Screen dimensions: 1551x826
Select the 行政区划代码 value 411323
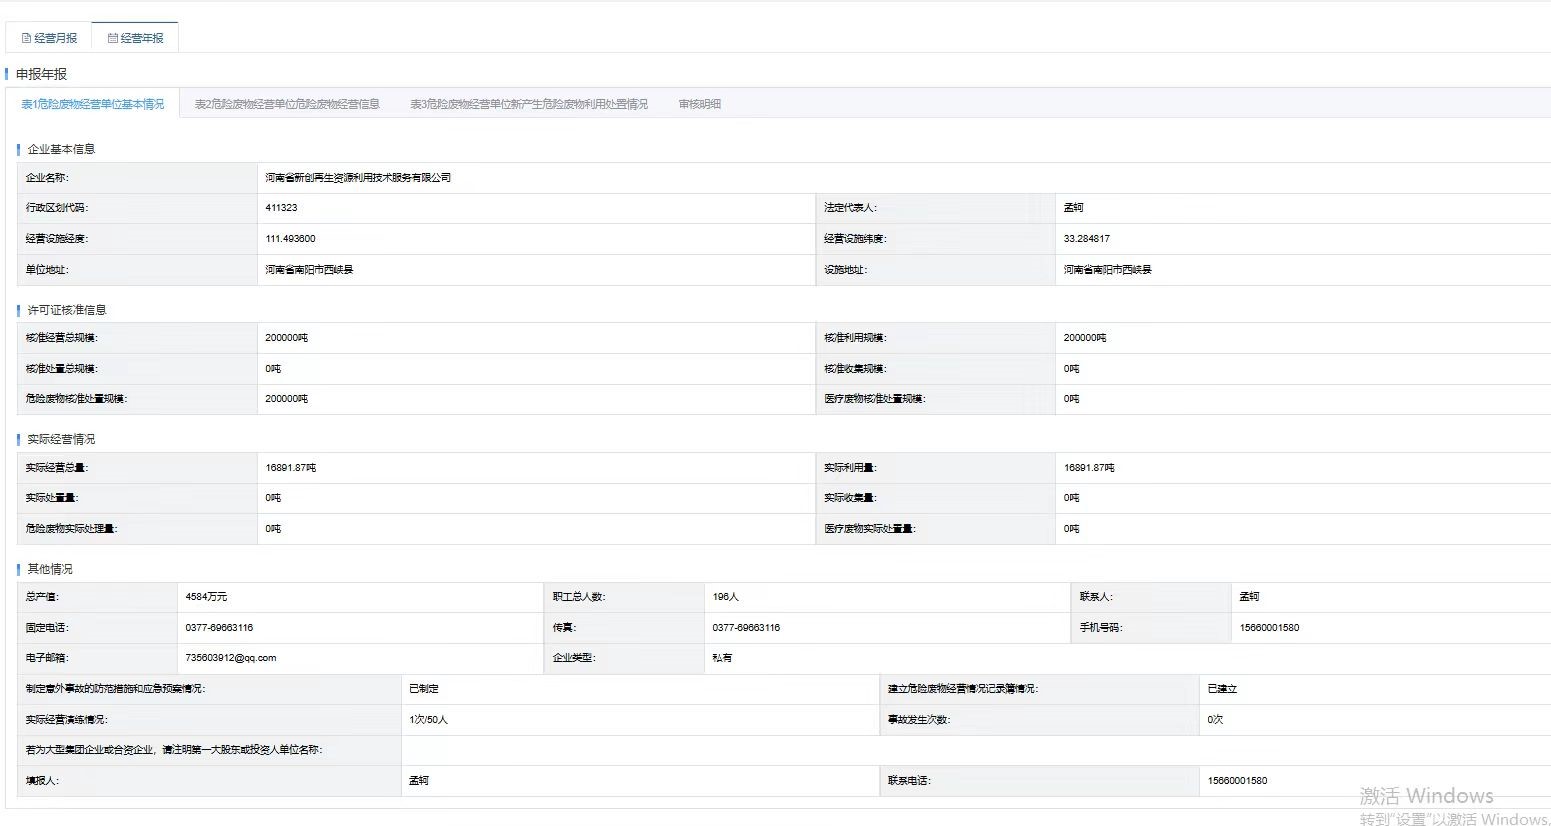[x=281, y=208]
